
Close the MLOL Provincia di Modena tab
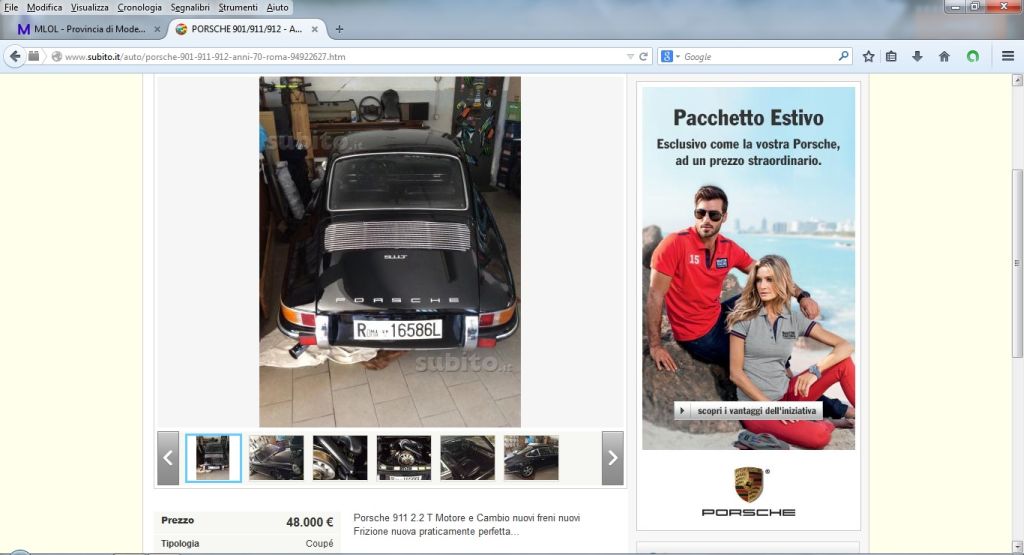(157, 29)
